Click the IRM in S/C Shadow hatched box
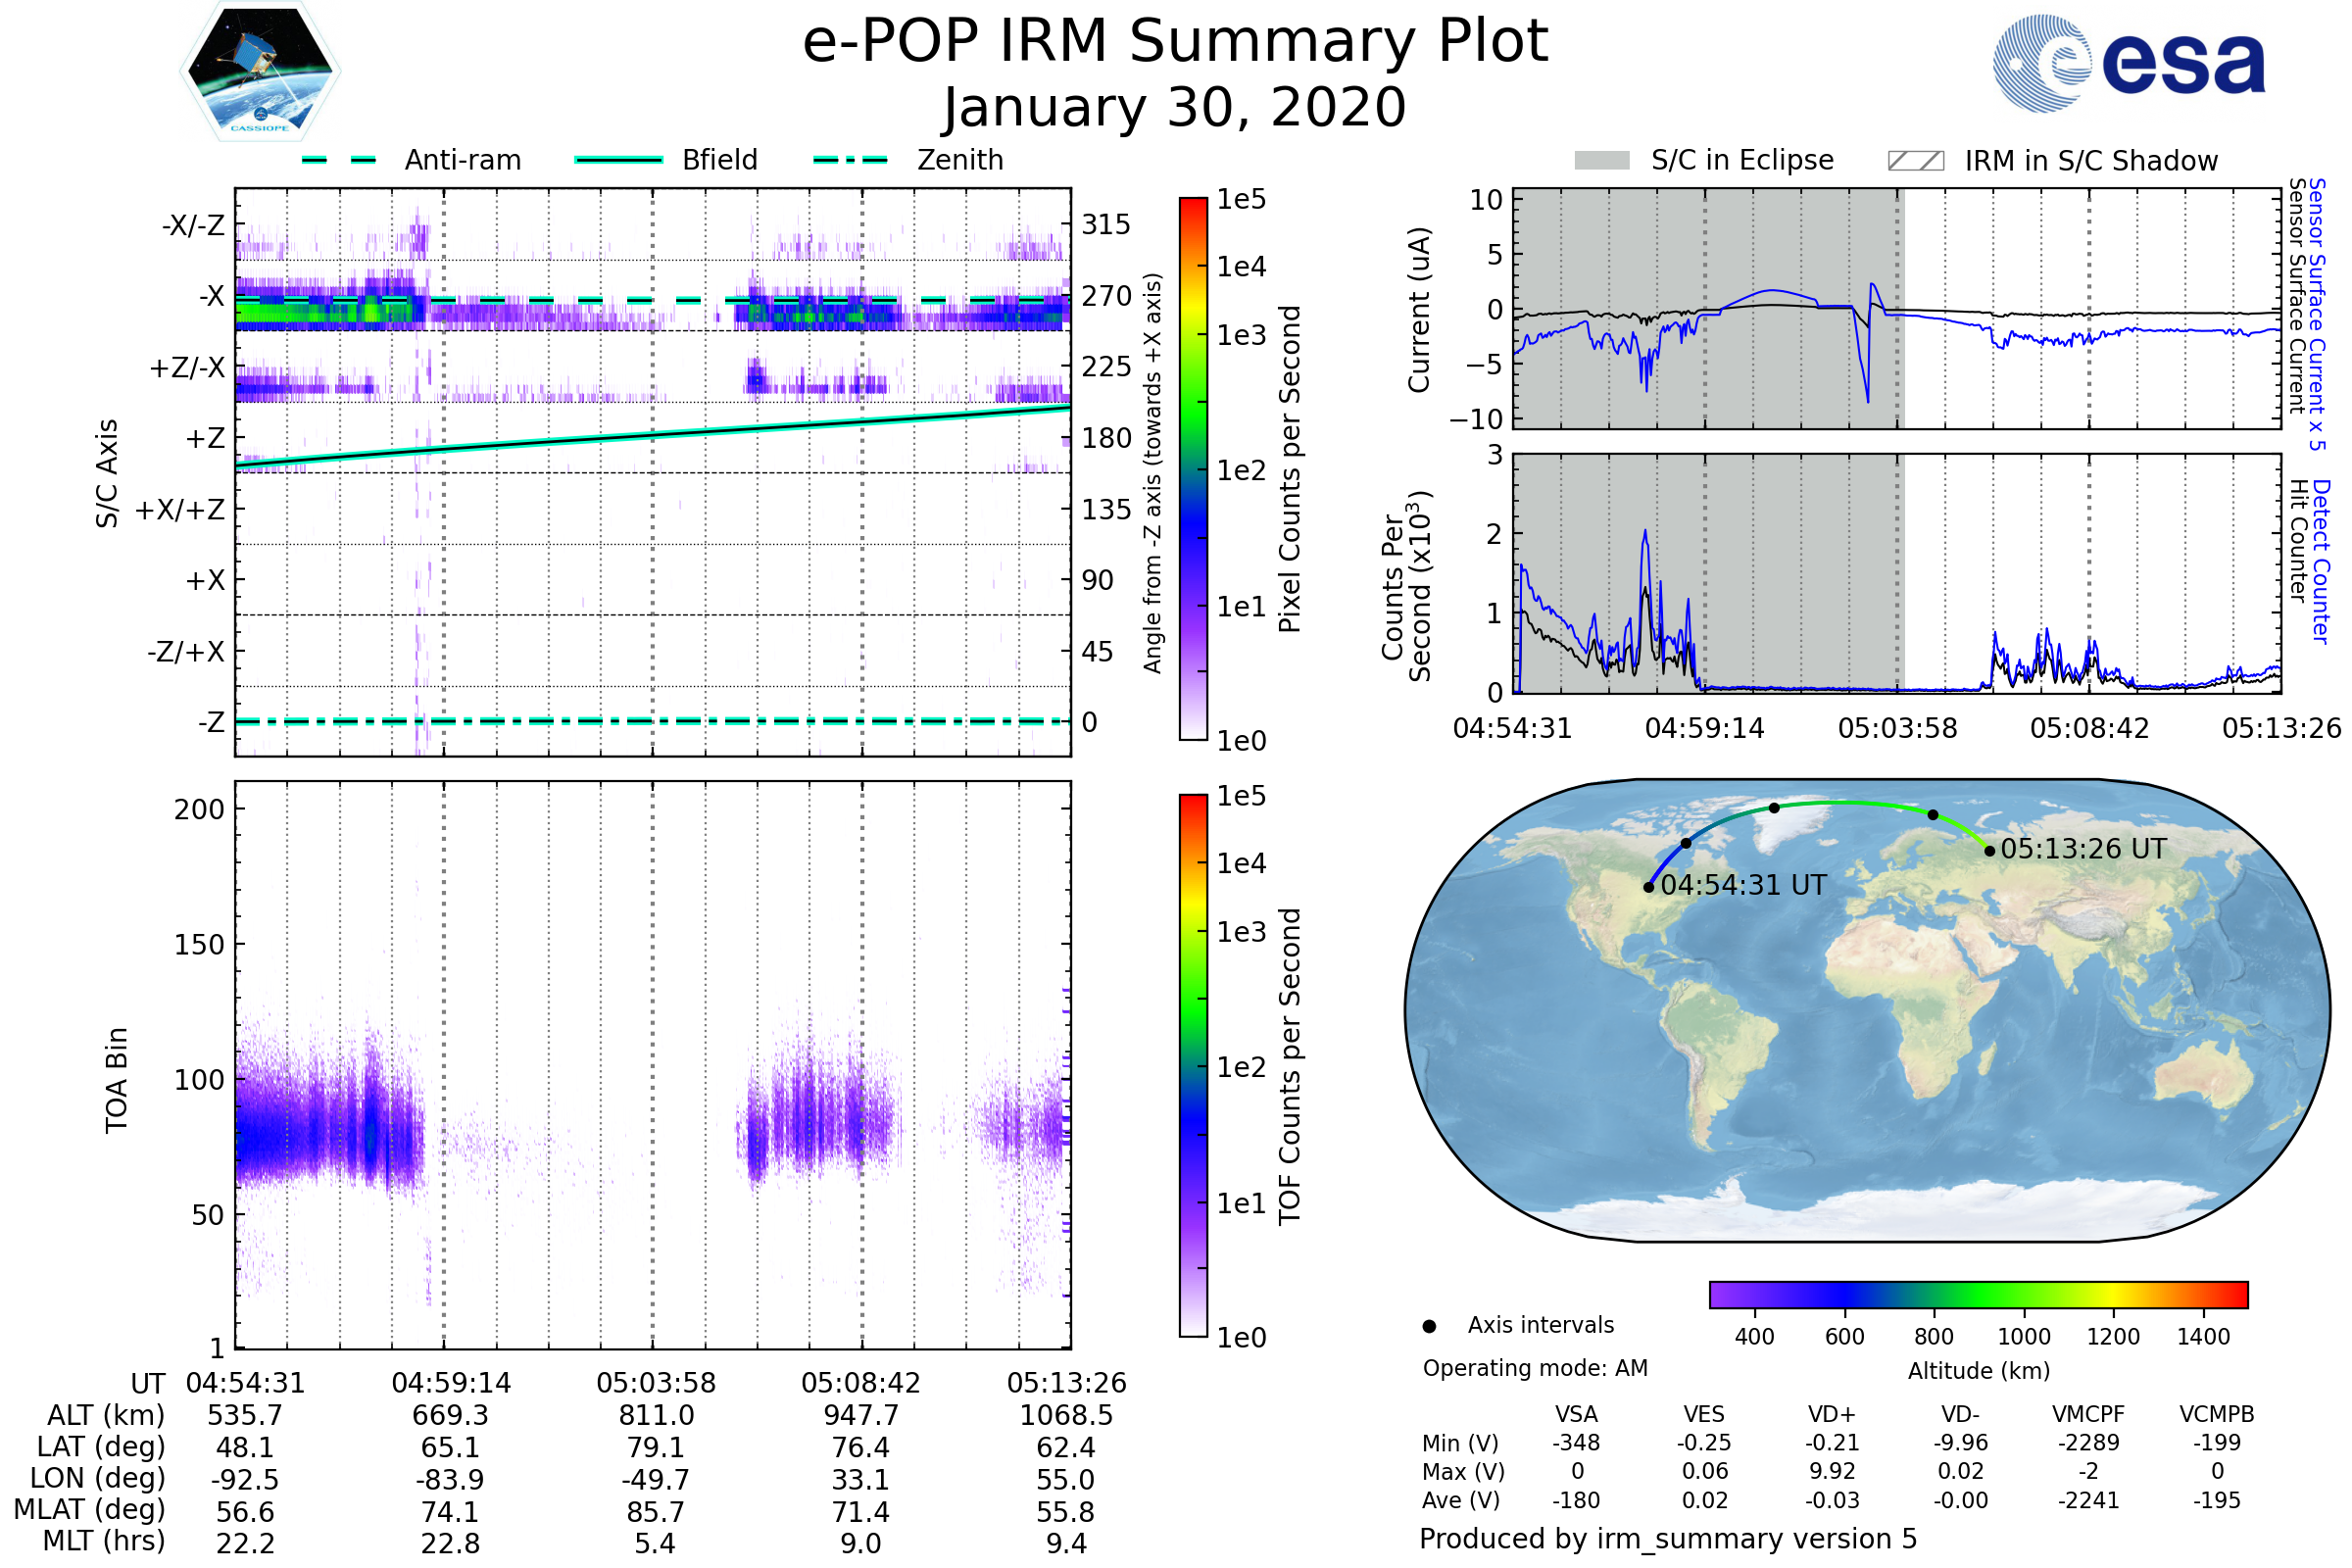Screen dimensions: 2352x1568 click(x=1915, y=161)
